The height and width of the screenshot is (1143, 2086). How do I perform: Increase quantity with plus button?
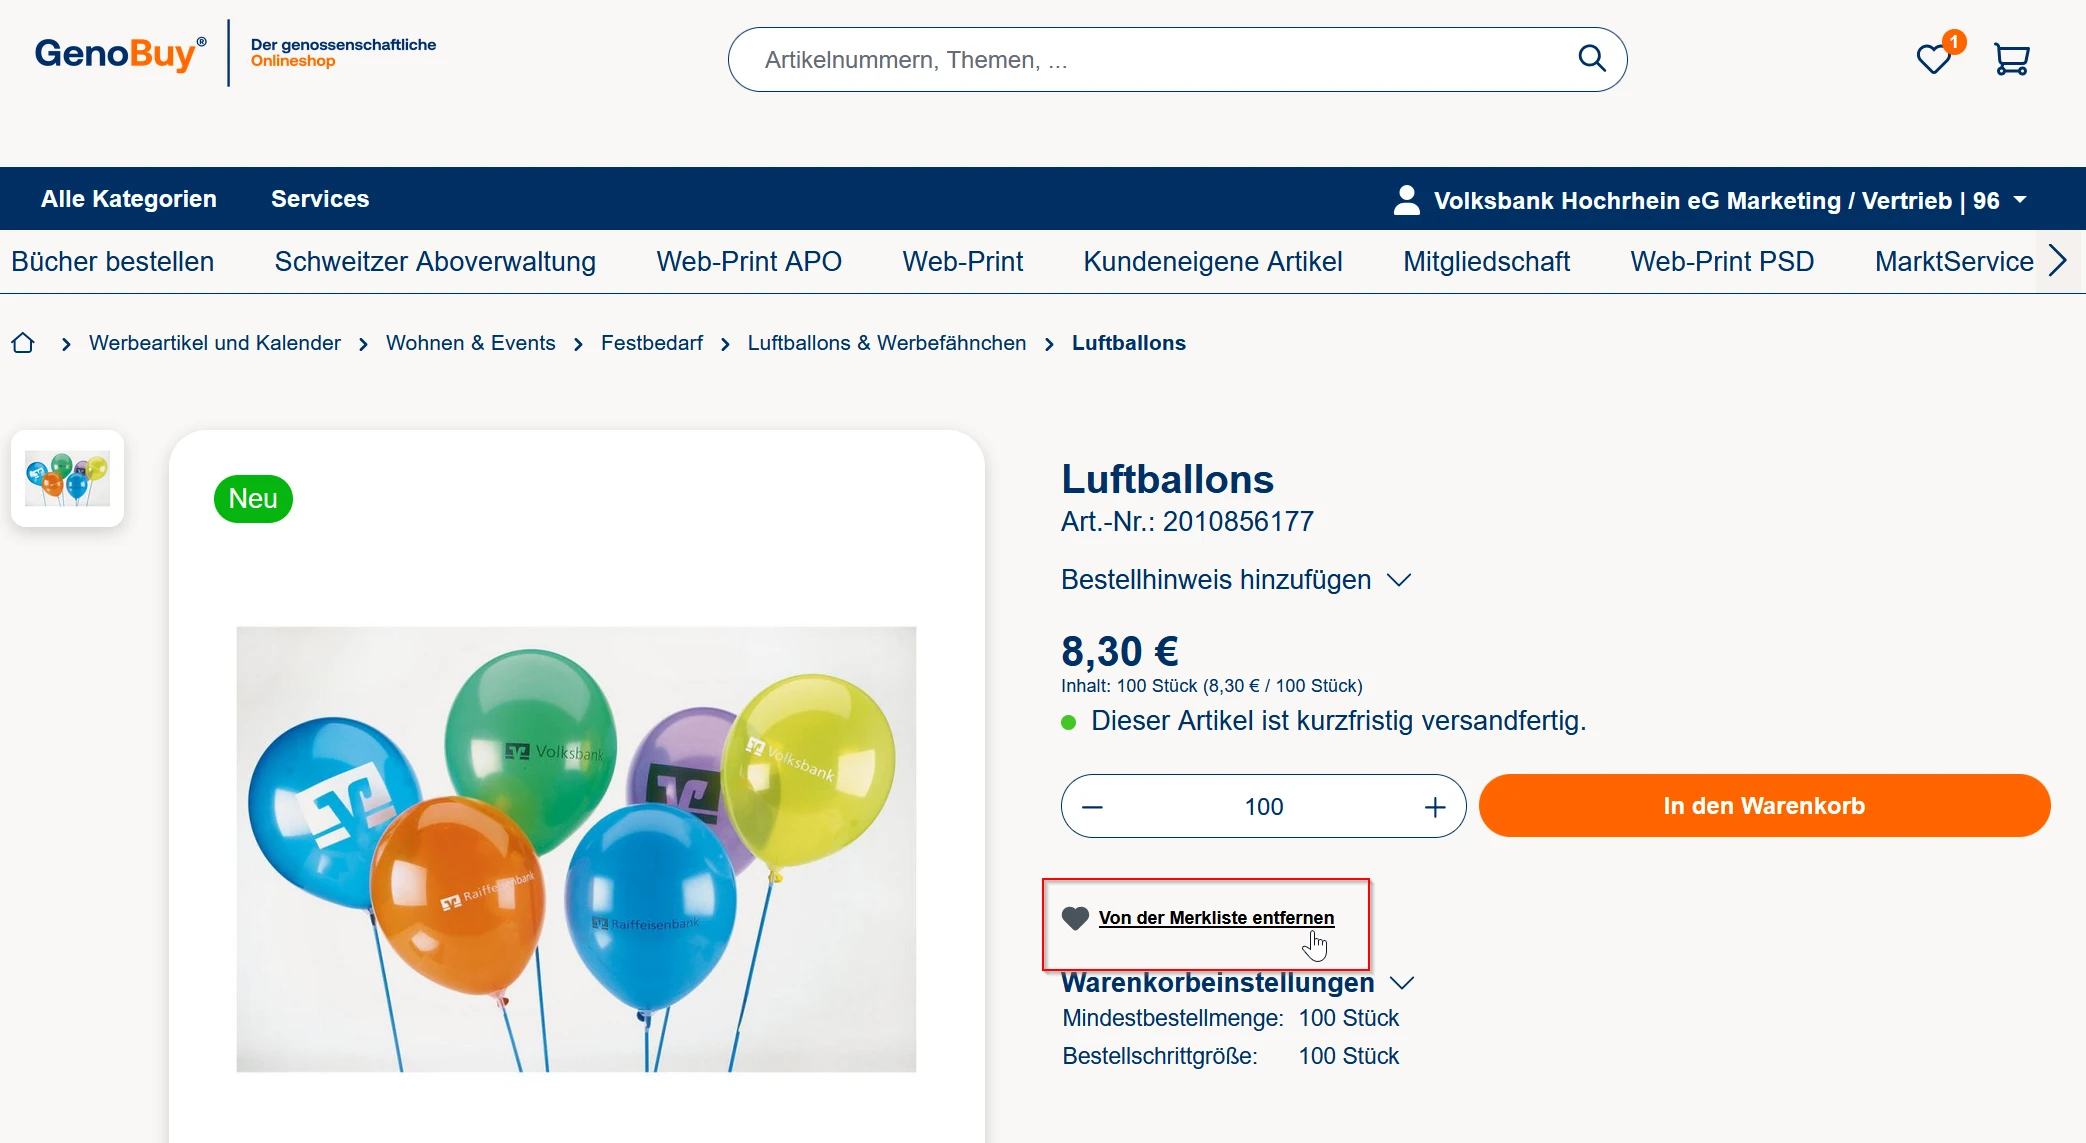click(x=1435, y=807)
